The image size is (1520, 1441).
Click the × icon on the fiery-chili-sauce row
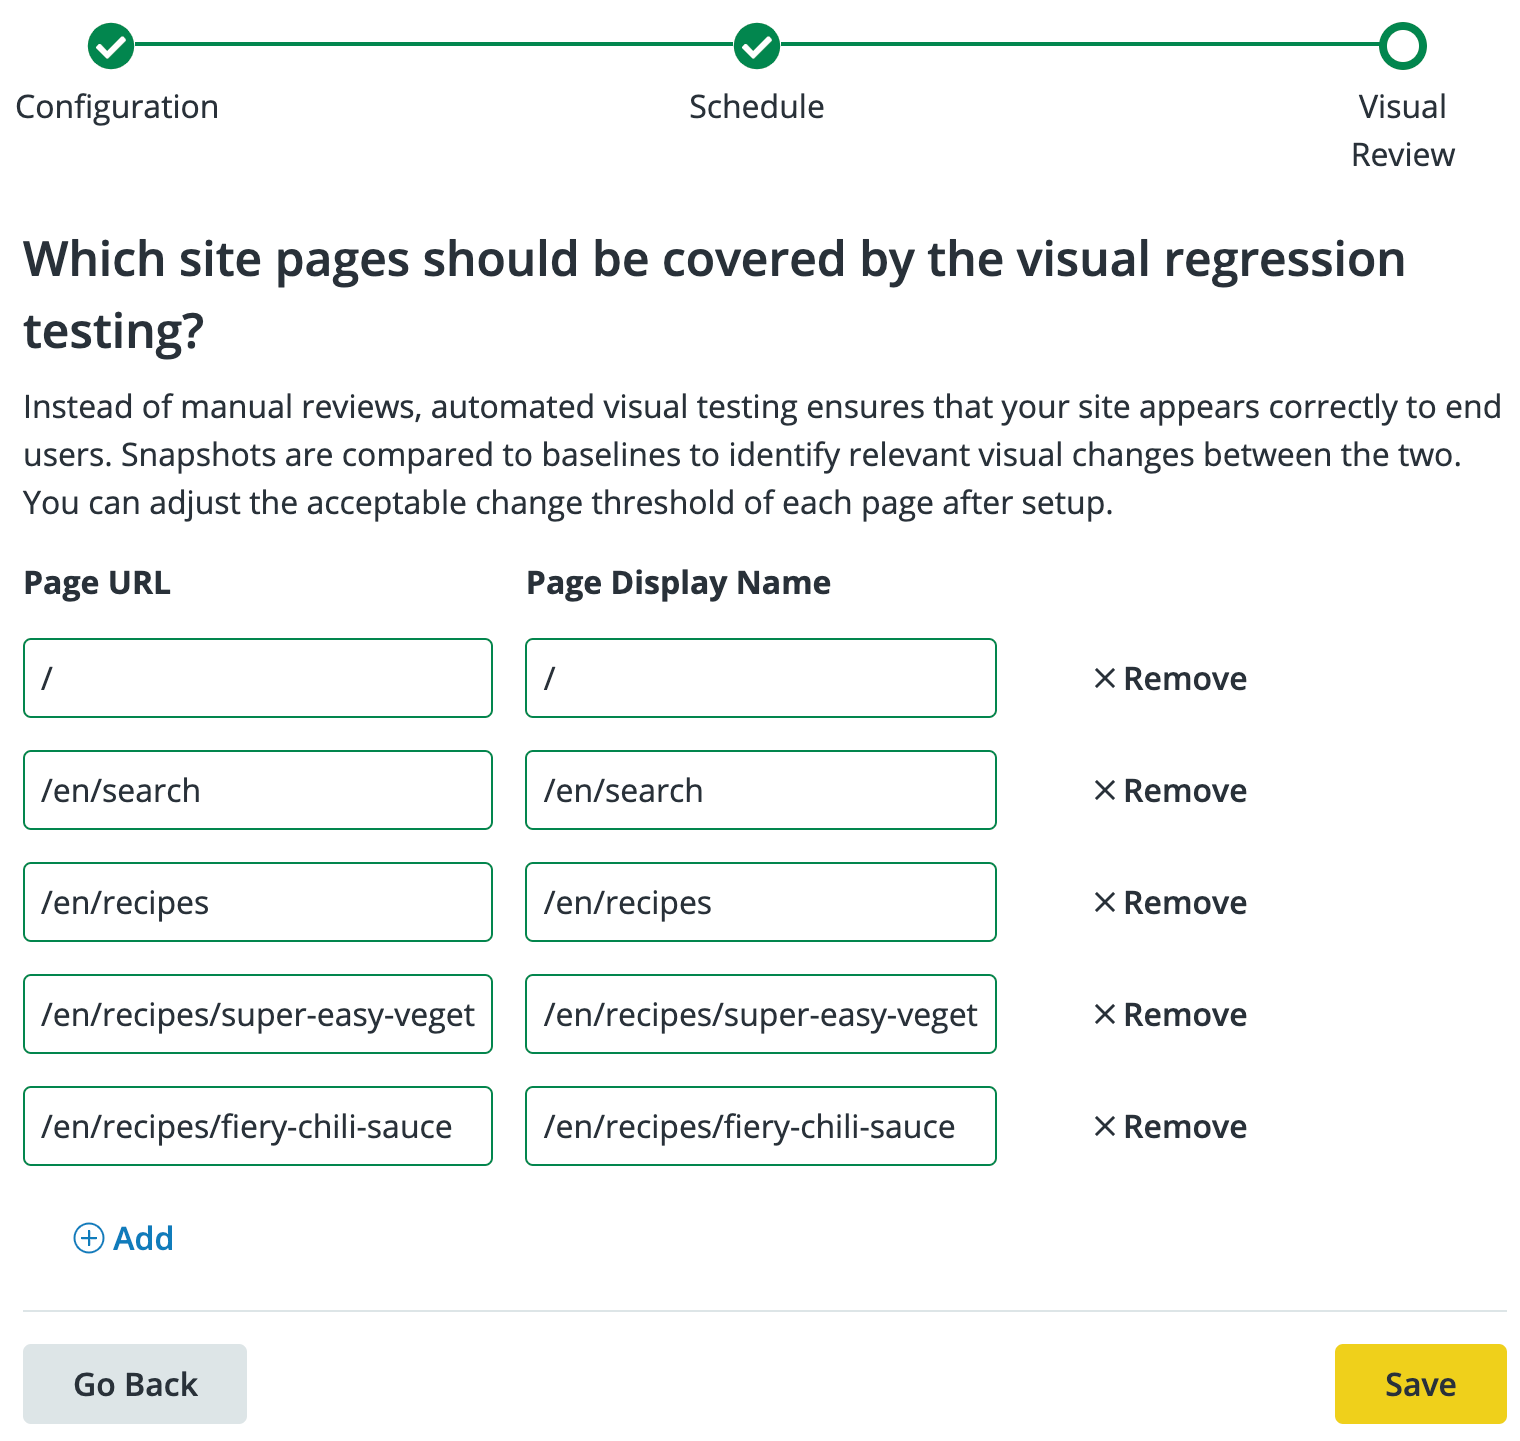1106,1126
